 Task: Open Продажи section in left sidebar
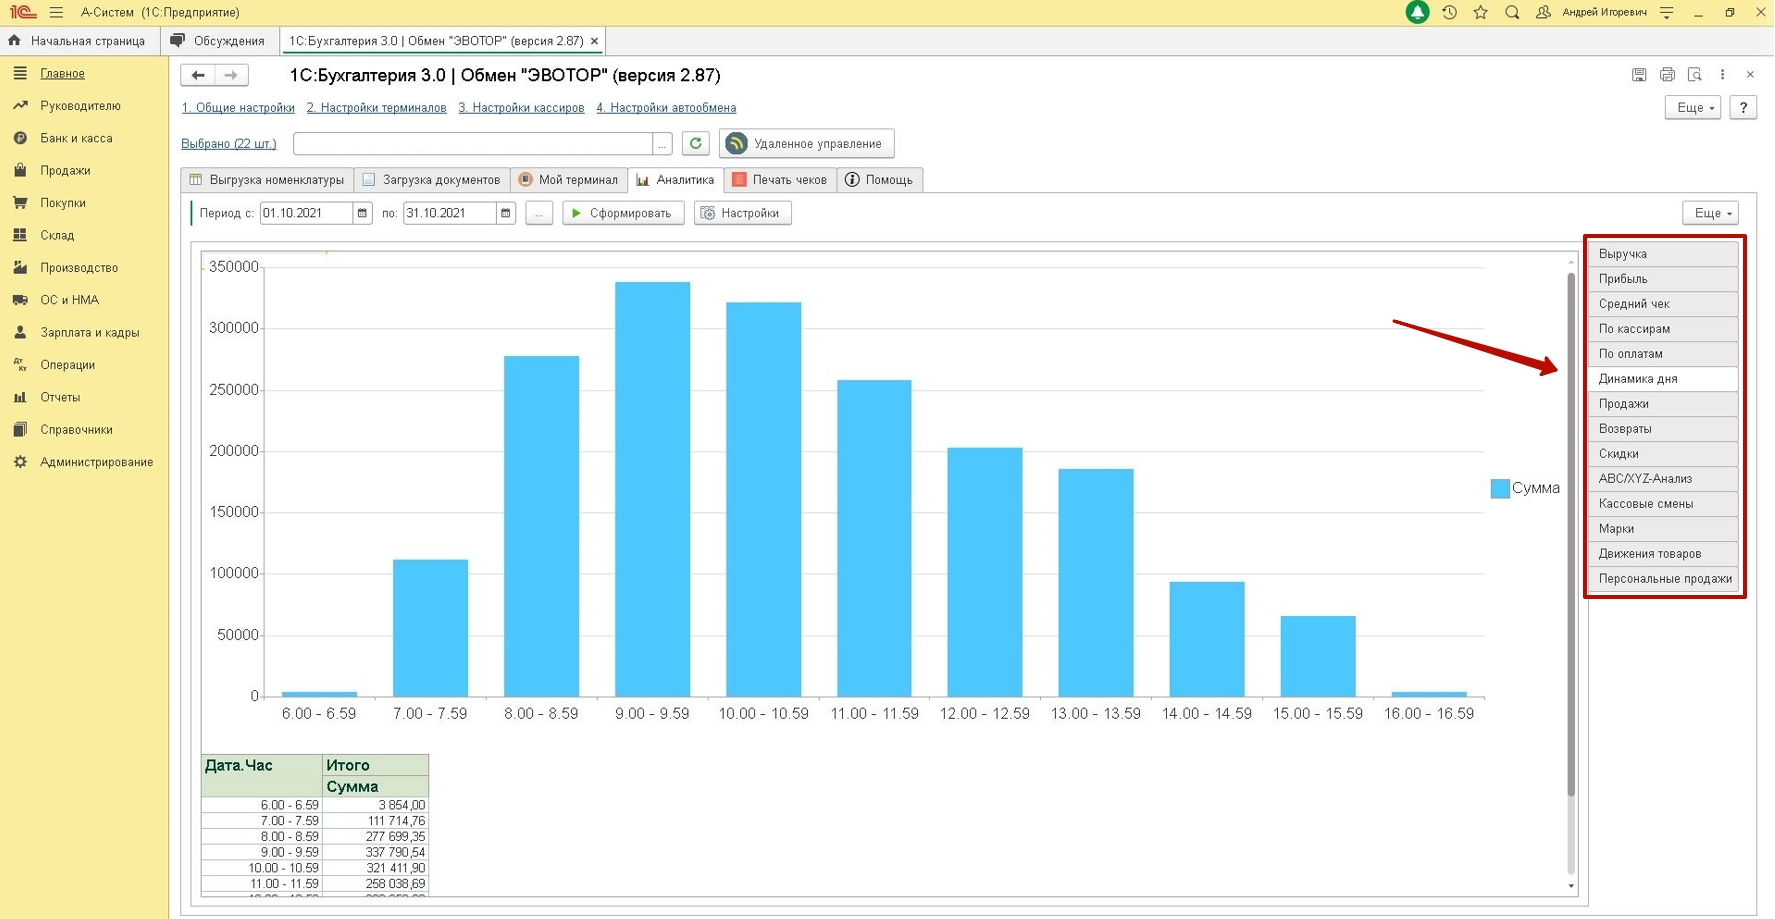(65, 171)
